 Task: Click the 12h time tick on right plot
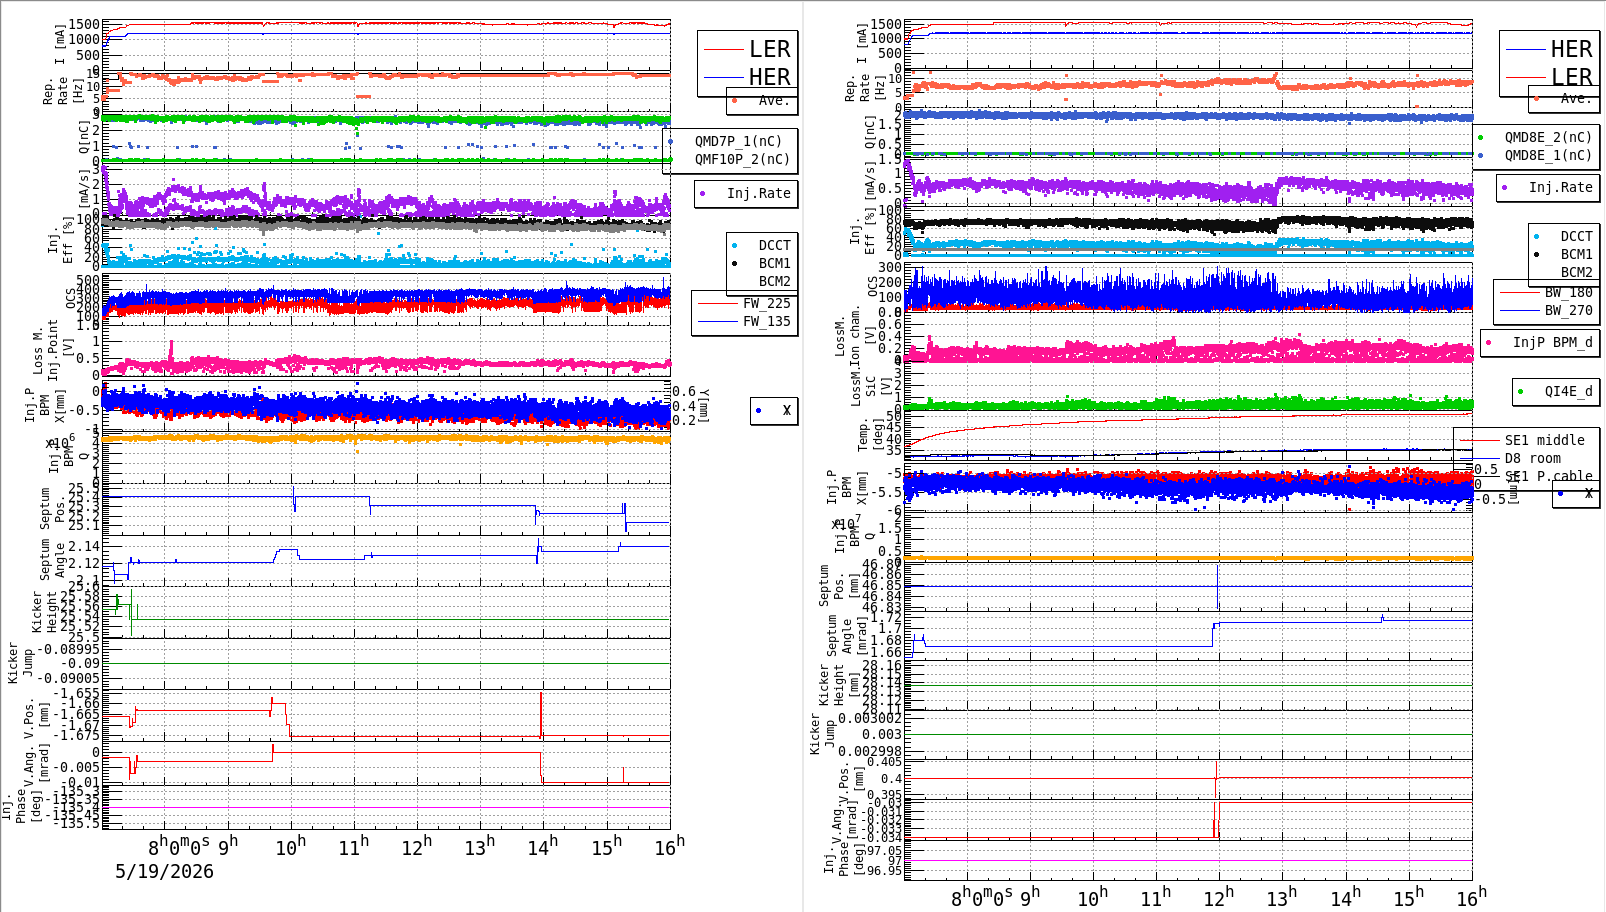[1219, 897]
